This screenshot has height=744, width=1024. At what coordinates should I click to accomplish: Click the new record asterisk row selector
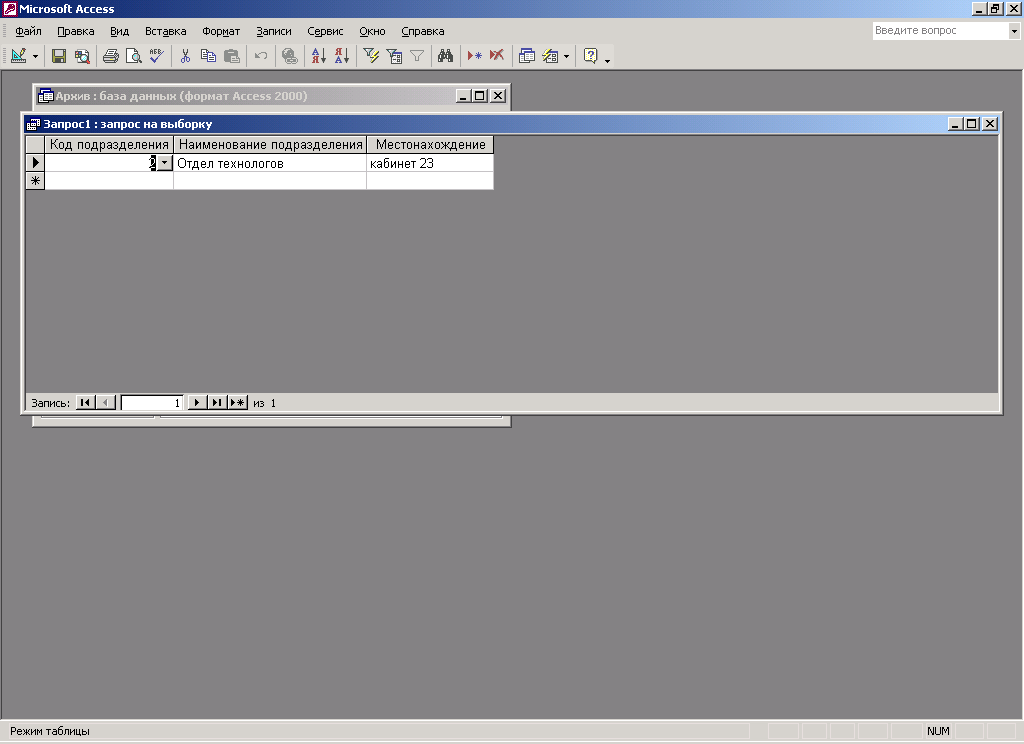[x=35, y=180]
